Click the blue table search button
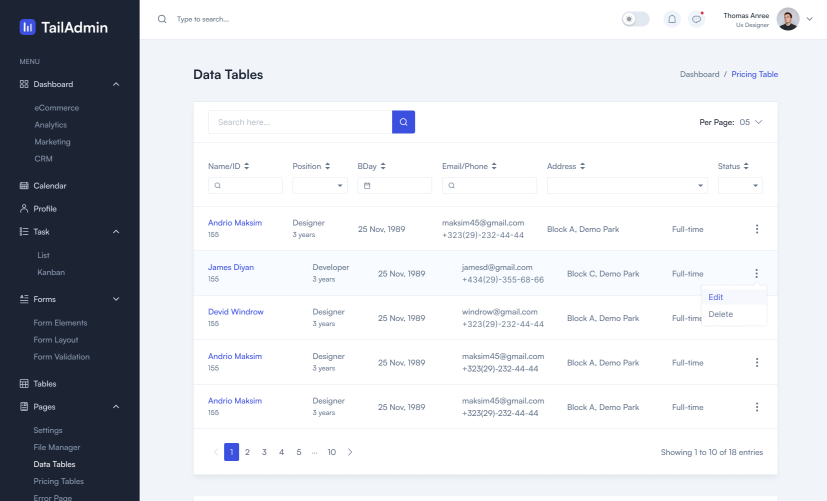The width and height of the screenshot is (827, 501). tap(403, 122)
